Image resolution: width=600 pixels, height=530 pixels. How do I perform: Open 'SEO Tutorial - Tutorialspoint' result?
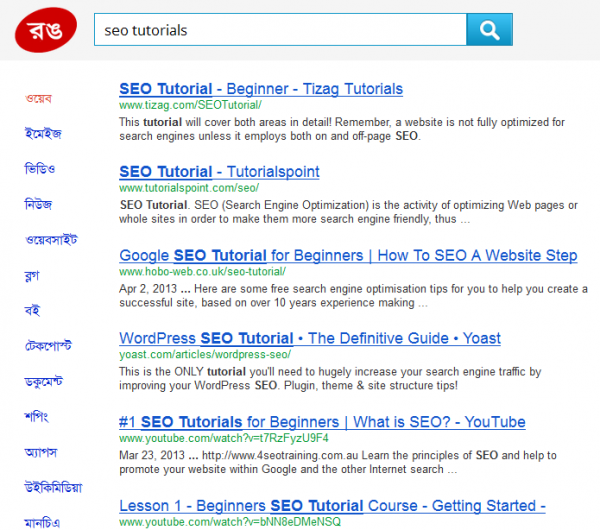[x=219, y=172]
